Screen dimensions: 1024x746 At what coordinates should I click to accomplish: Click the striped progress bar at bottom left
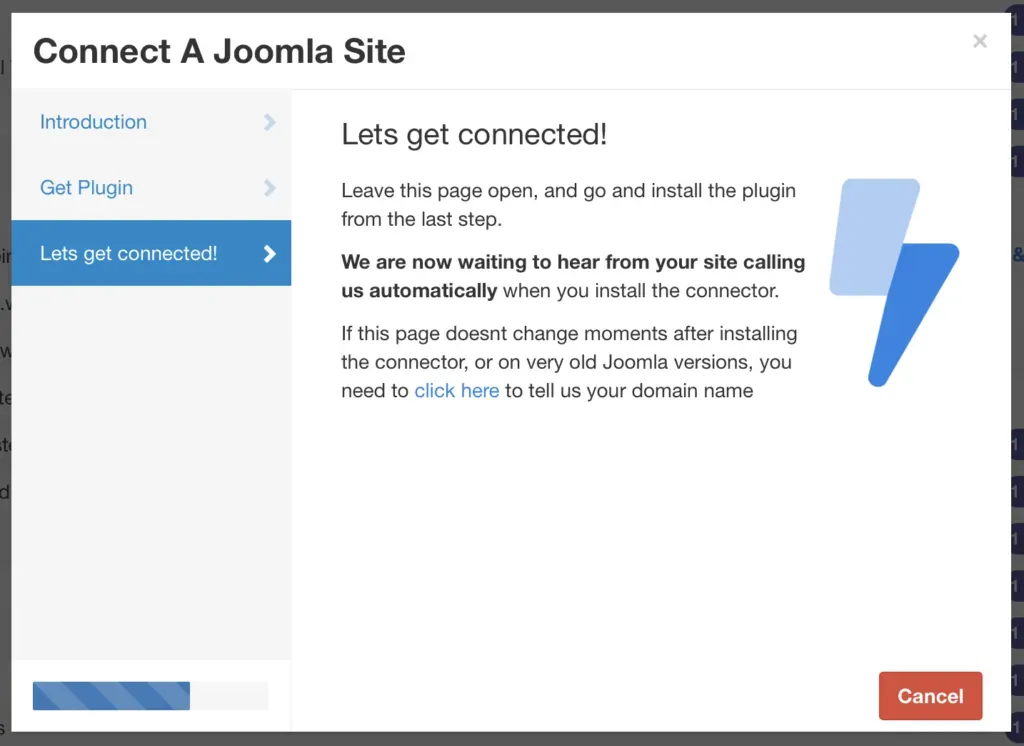pyautogui.click(x=111, y=696)
